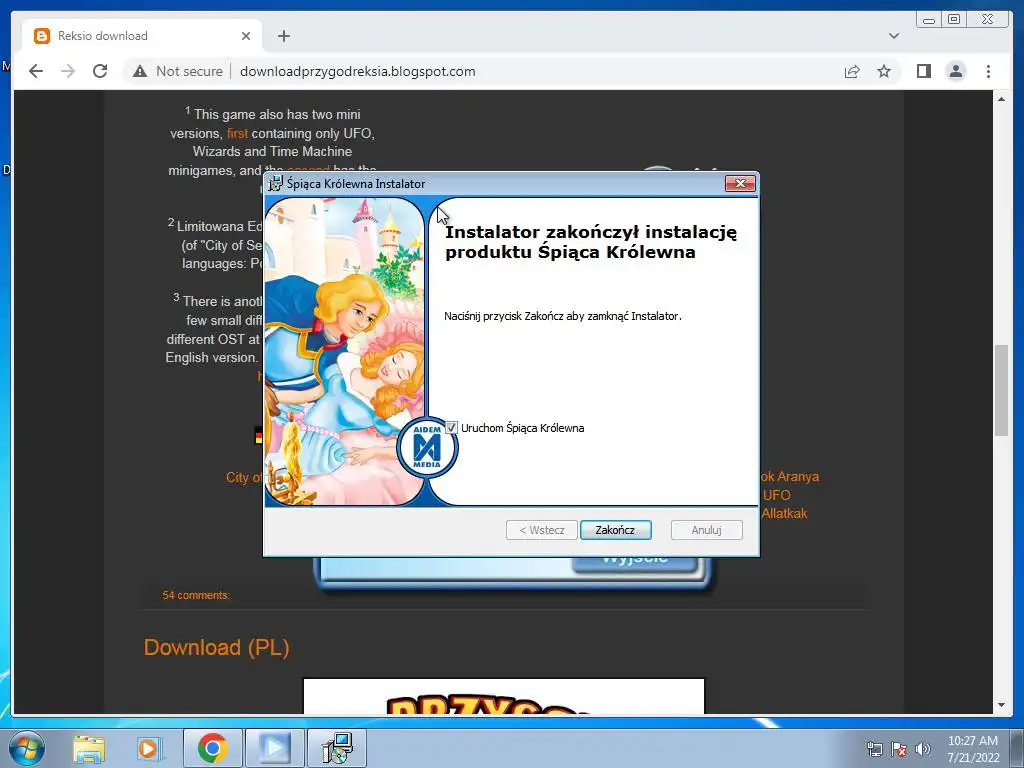Click the Aidem Media logo in the installer
1024x768 pixels.
(x=427, y=447)
